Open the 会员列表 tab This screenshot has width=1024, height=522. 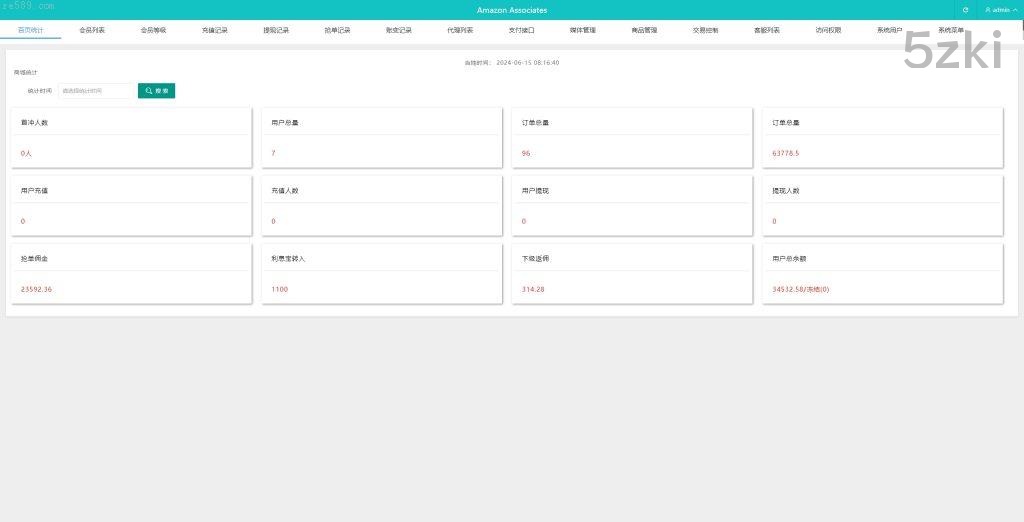pos(92,31)
